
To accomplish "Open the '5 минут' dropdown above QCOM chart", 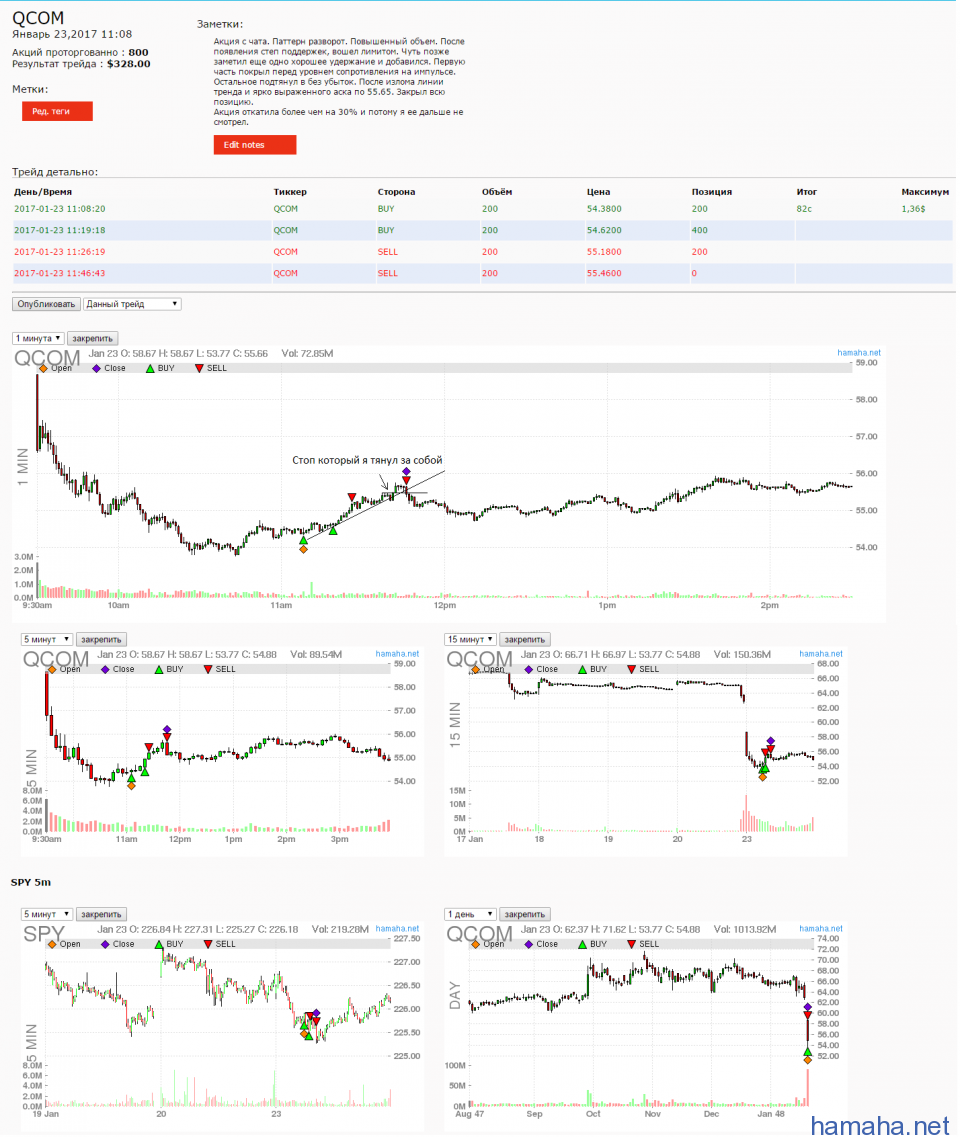I will pyautogui.click(x=46, y=639).
